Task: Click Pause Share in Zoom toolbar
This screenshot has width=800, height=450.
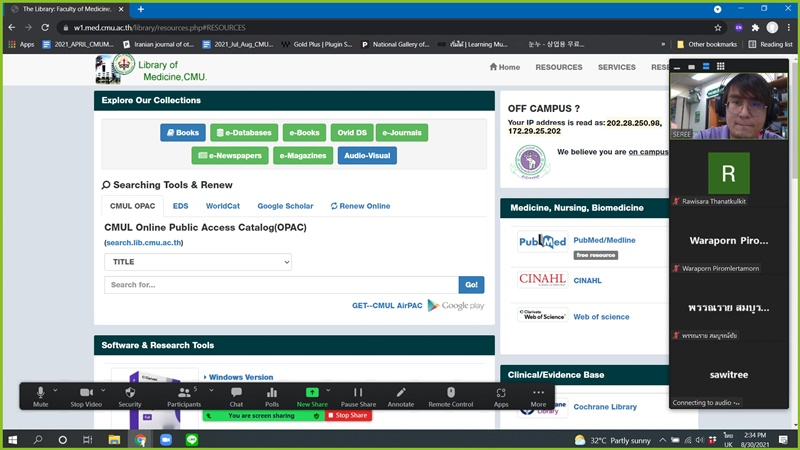Action: tap(358, 395)
